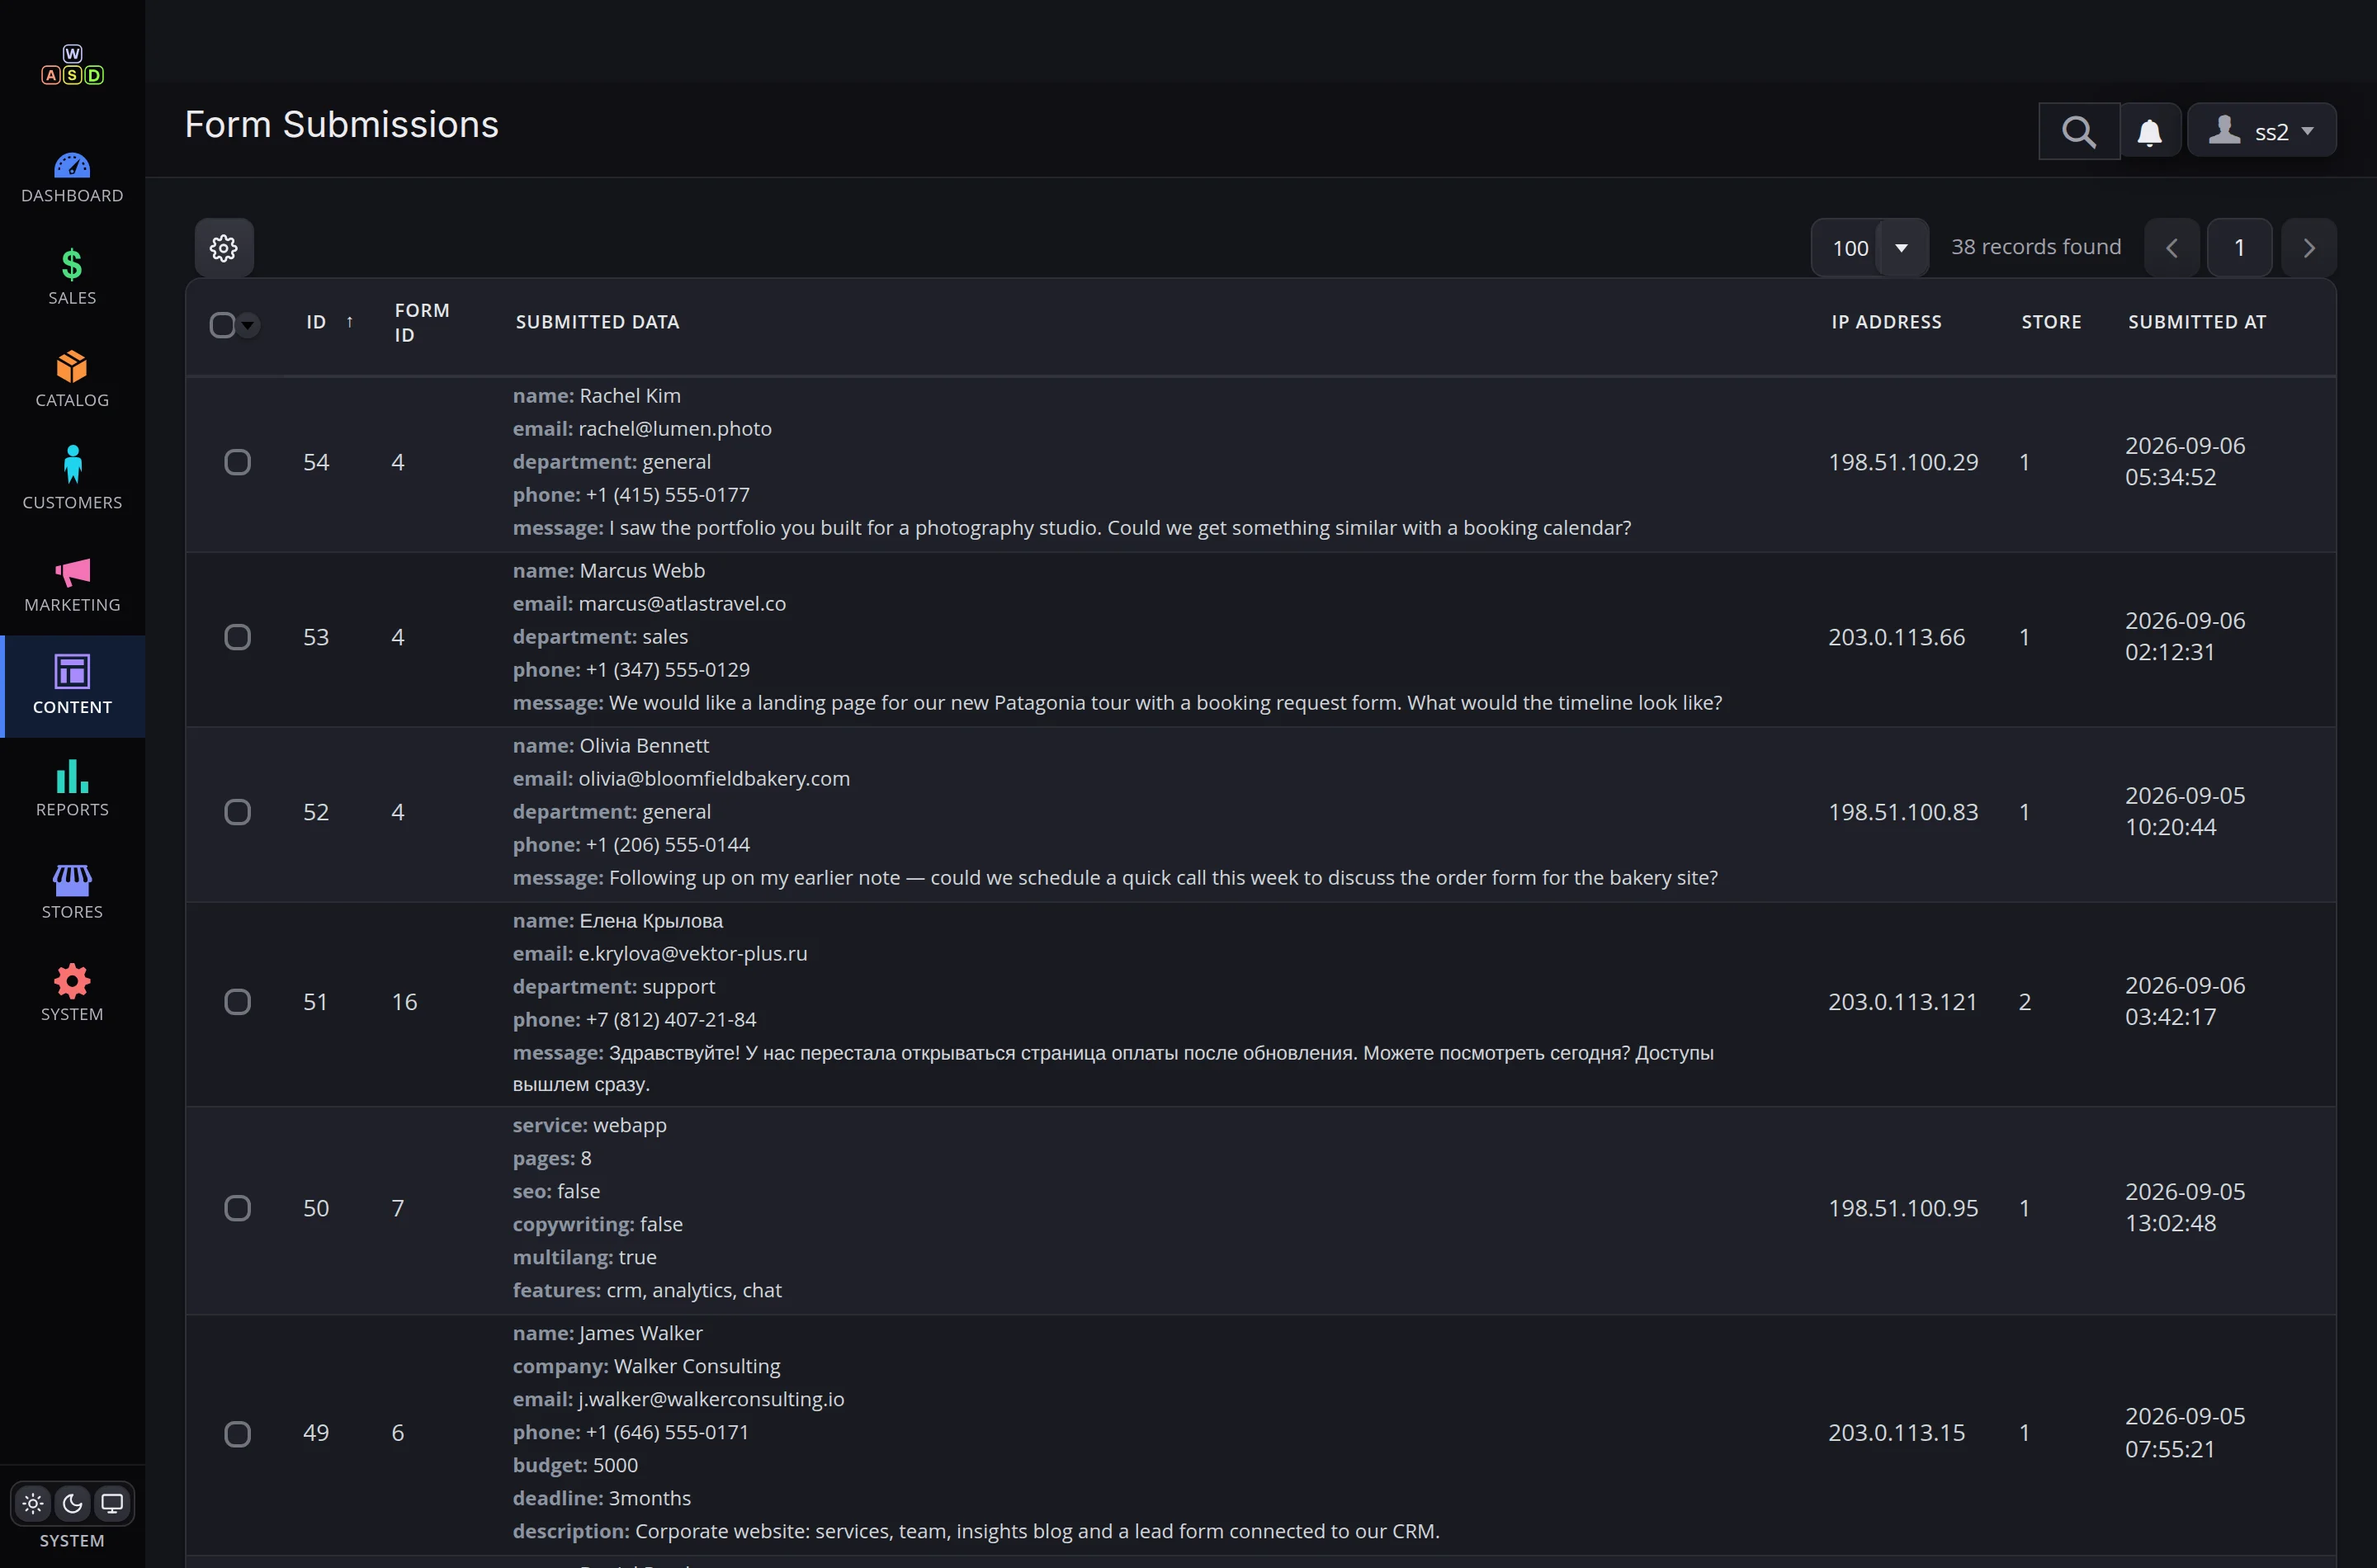Click the page number field

(x=2239, y=247)
